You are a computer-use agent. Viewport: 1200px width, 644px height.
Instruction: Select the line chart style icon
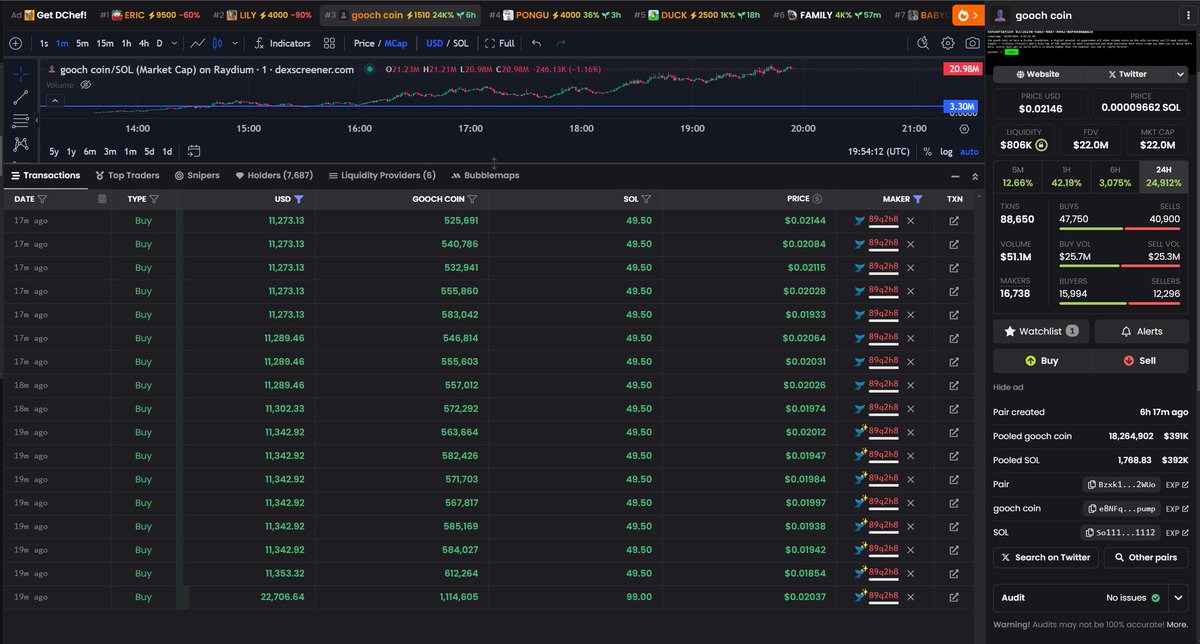coord(199,43)
